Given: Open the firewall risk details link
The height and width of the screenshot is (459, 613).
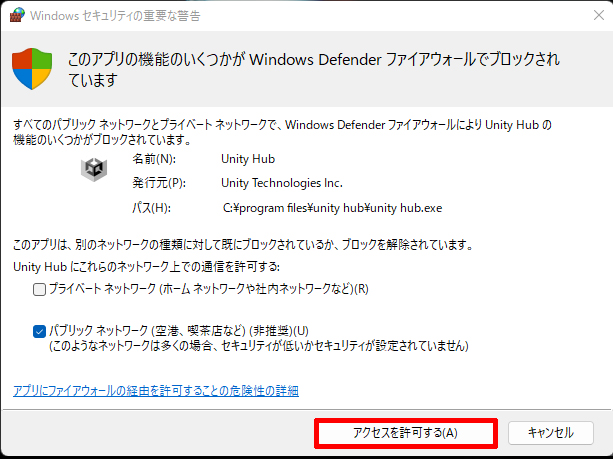Looking at the screenshot, I should [155, 390].
